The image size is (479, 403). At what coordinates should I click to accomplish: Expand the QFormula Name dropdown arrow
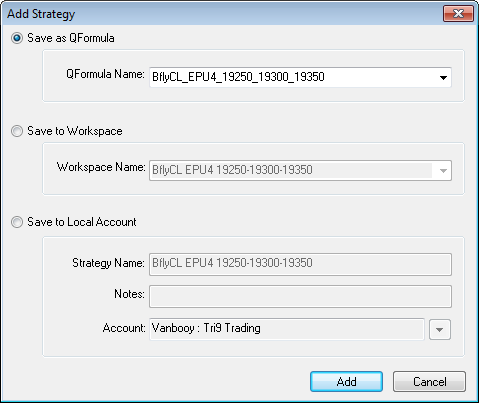point(443,78)
